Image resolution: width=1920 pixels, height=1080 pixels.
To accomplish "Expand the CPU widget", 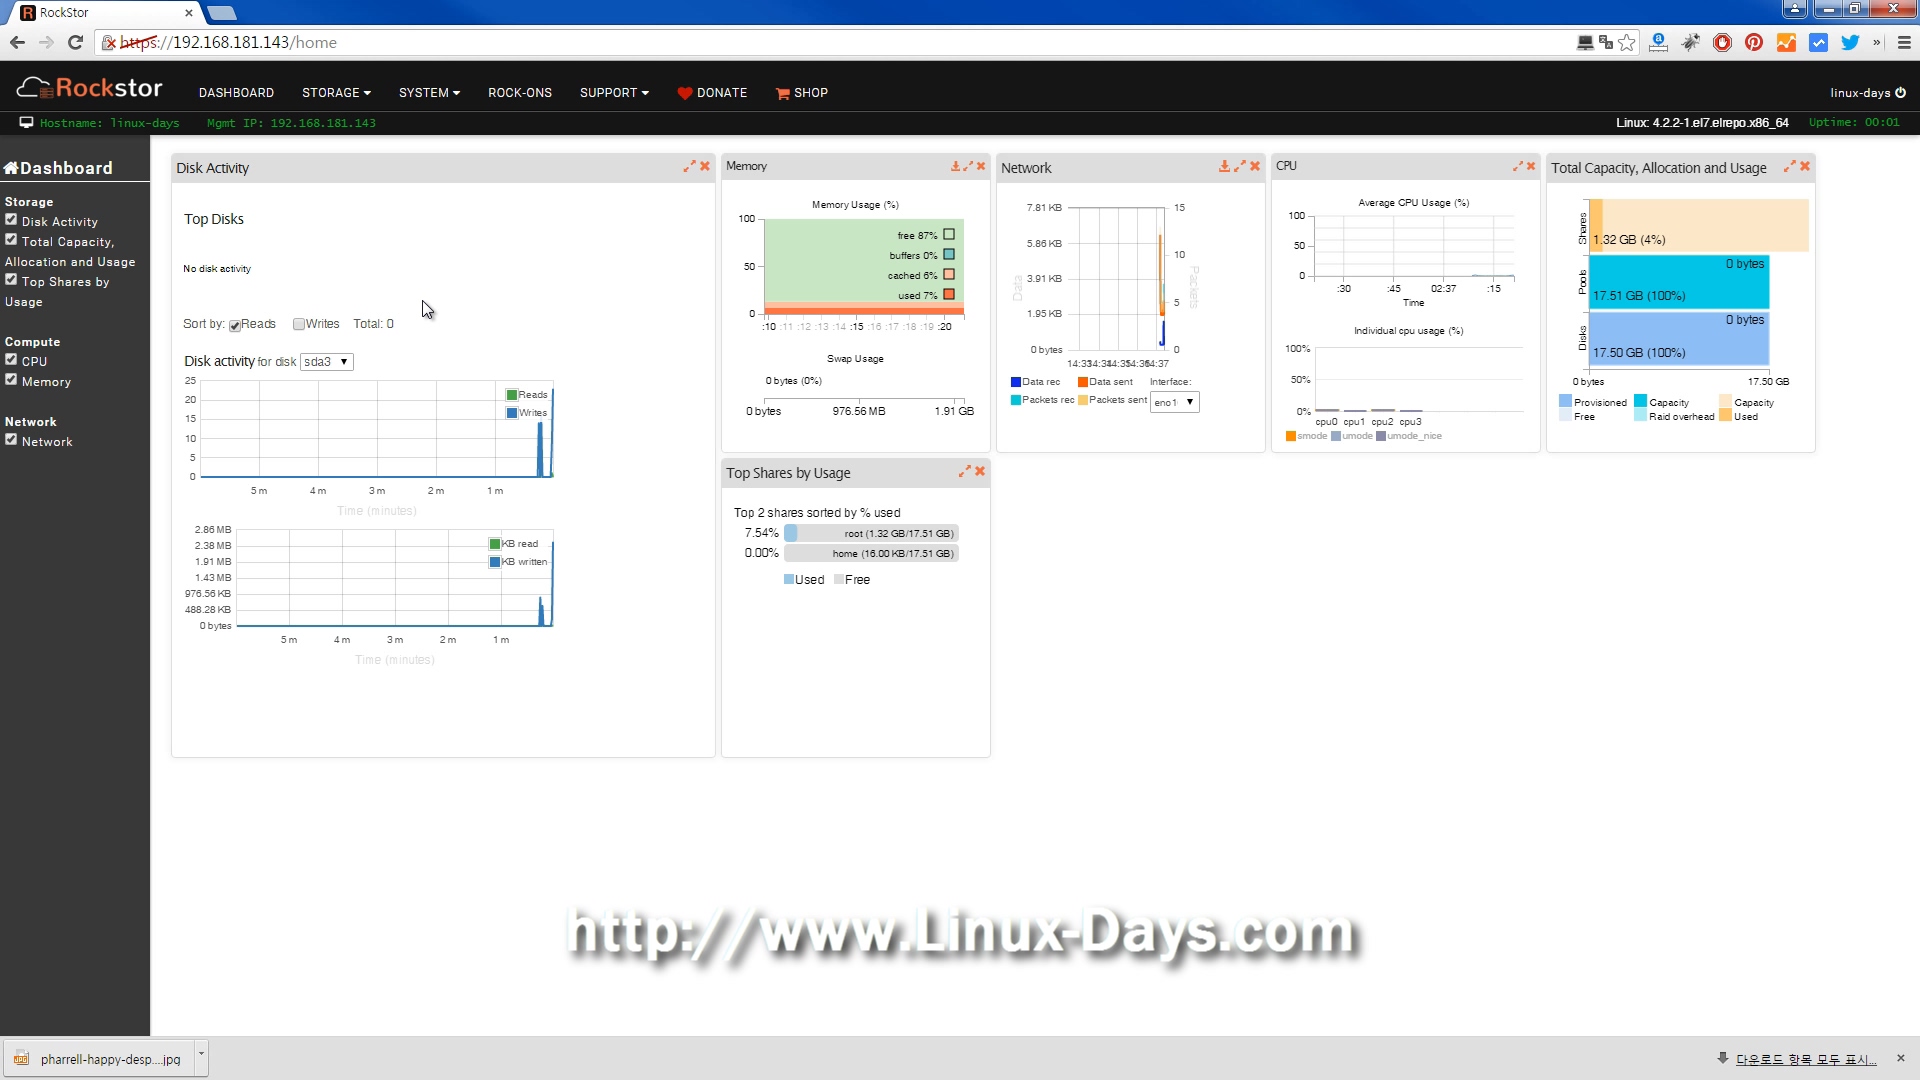I will (x=1518, y=166).
